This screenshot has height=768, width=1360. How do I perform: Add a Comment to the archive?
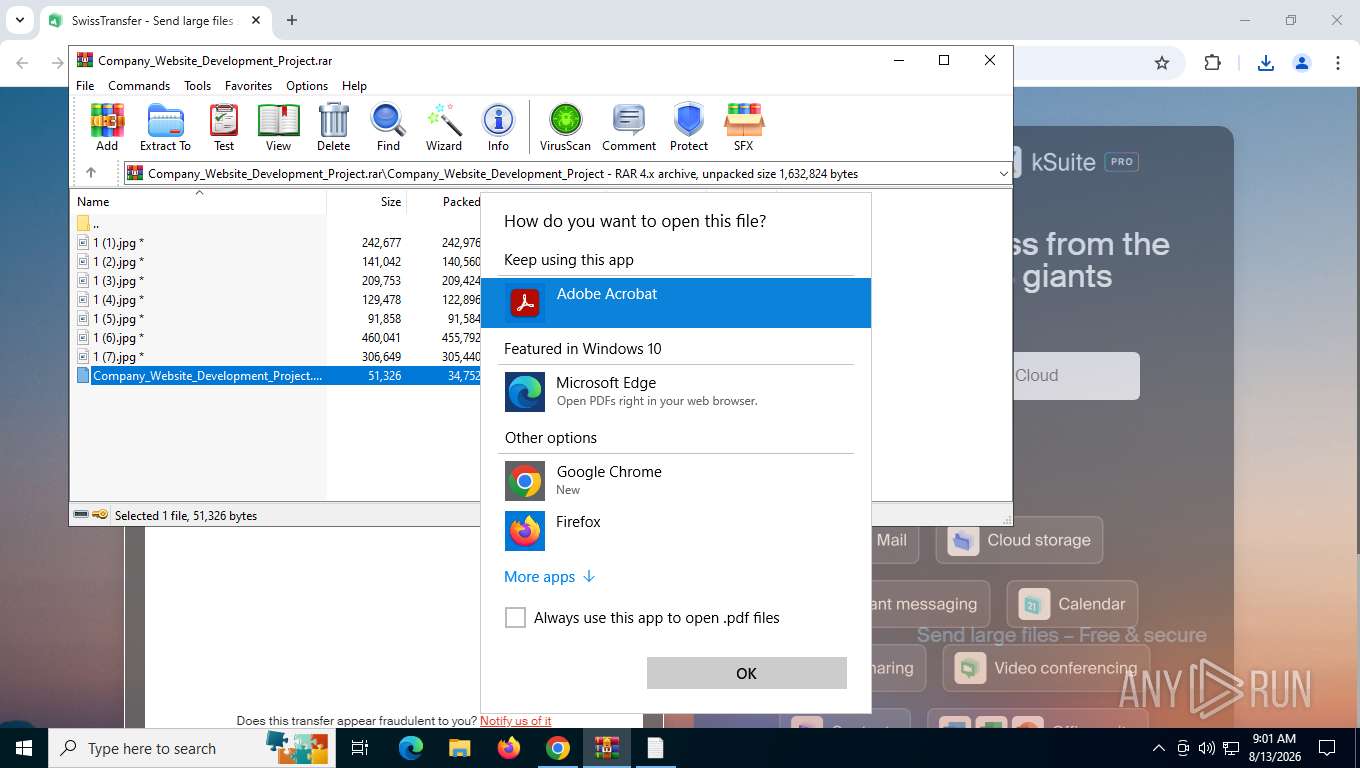(x=629, y=127)
